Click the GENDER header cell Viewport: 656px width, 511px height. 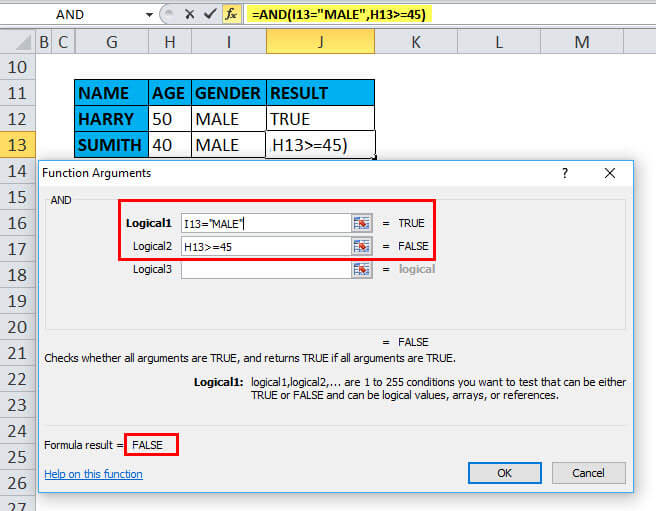[x=229, y=93]
